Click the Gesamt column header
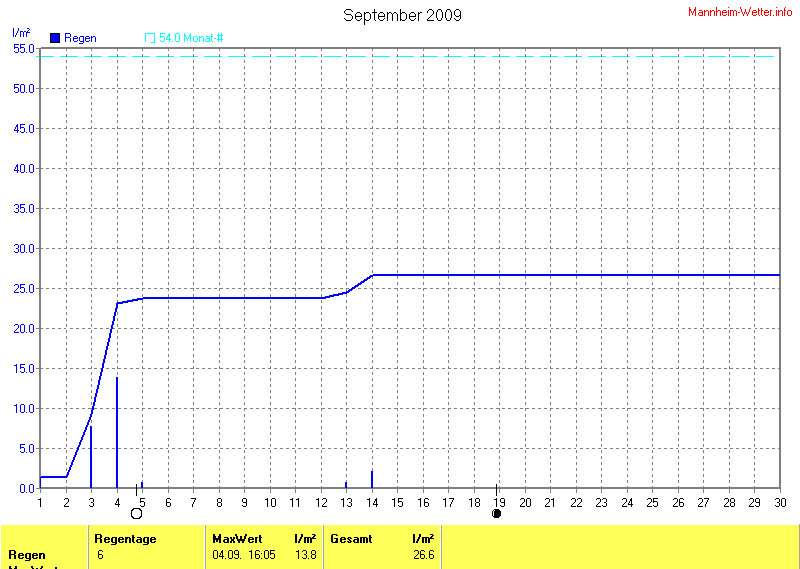The width and height of the screenshot is (800, 569). point(351,539)
